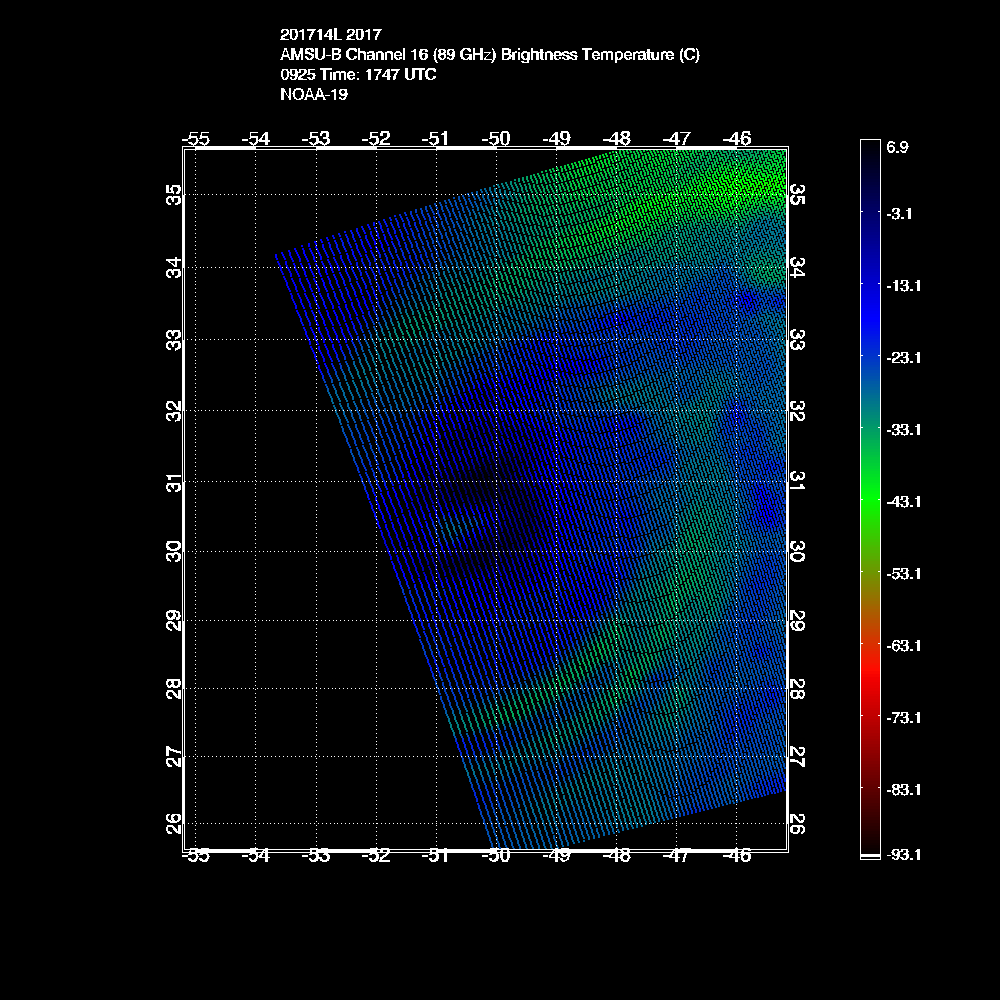
Task: Click the 30 latitude label on the left axis
Action: [174, 551]
